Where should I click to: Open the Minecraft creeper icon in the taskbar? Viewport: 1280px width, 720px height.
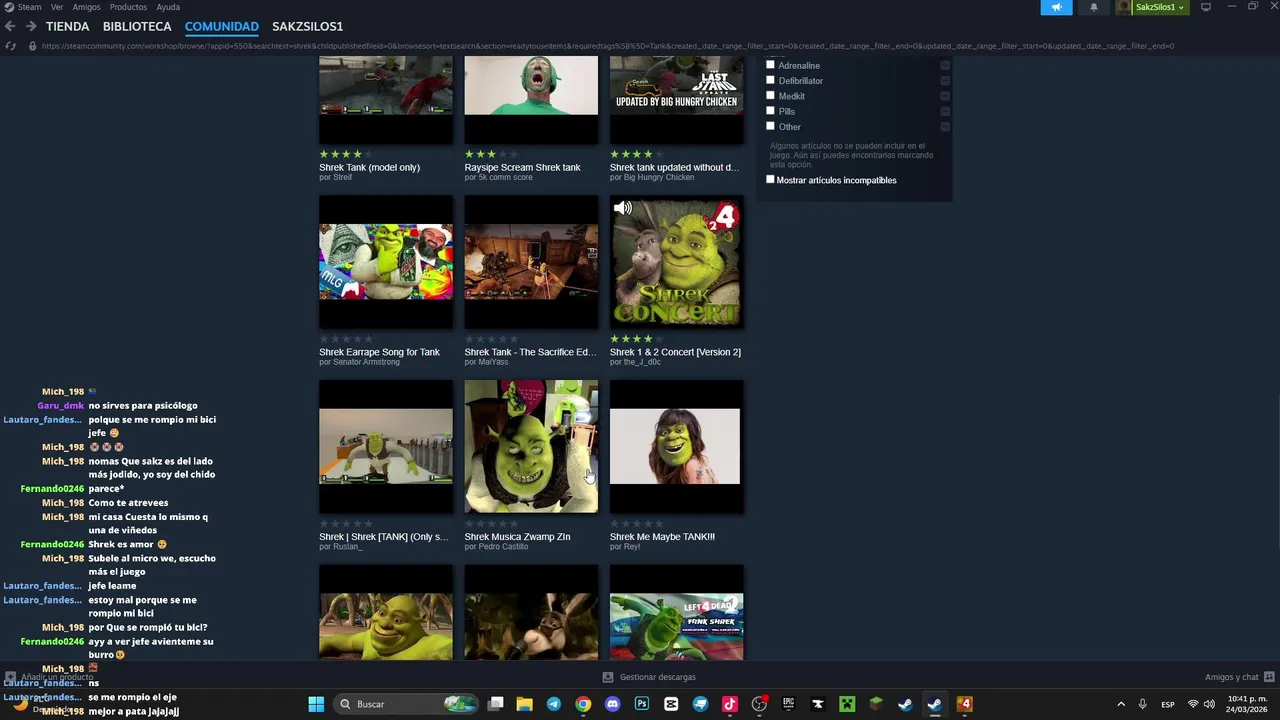click(x=847, y=704)
